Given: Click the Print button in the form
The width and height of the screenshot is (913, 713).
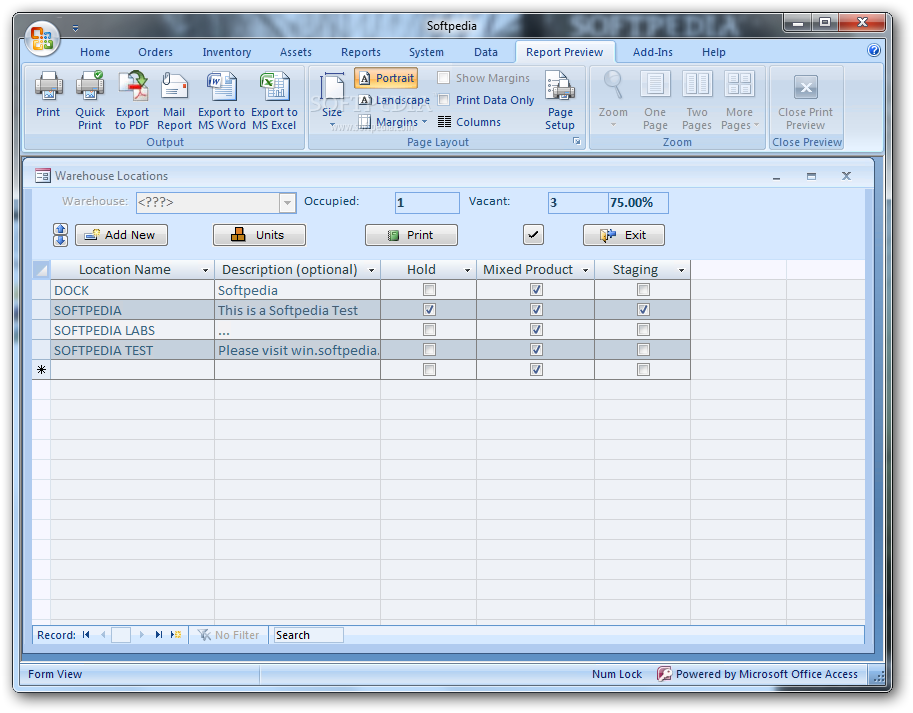Looking at the screenshot, I should [411, 235].
